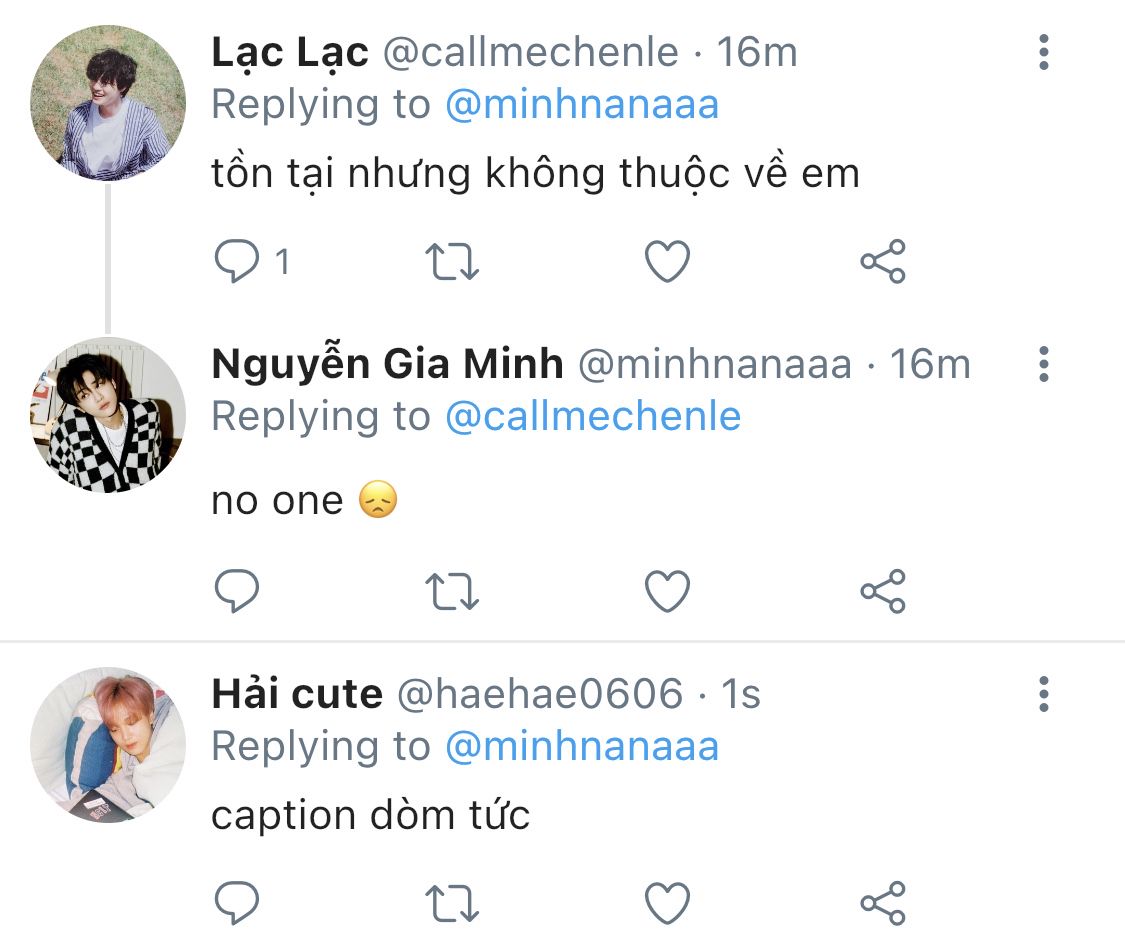Retweet the "caption dòm tức" tweet
Viewport: 1125px width, 951px height.
(x=453, y=904)
